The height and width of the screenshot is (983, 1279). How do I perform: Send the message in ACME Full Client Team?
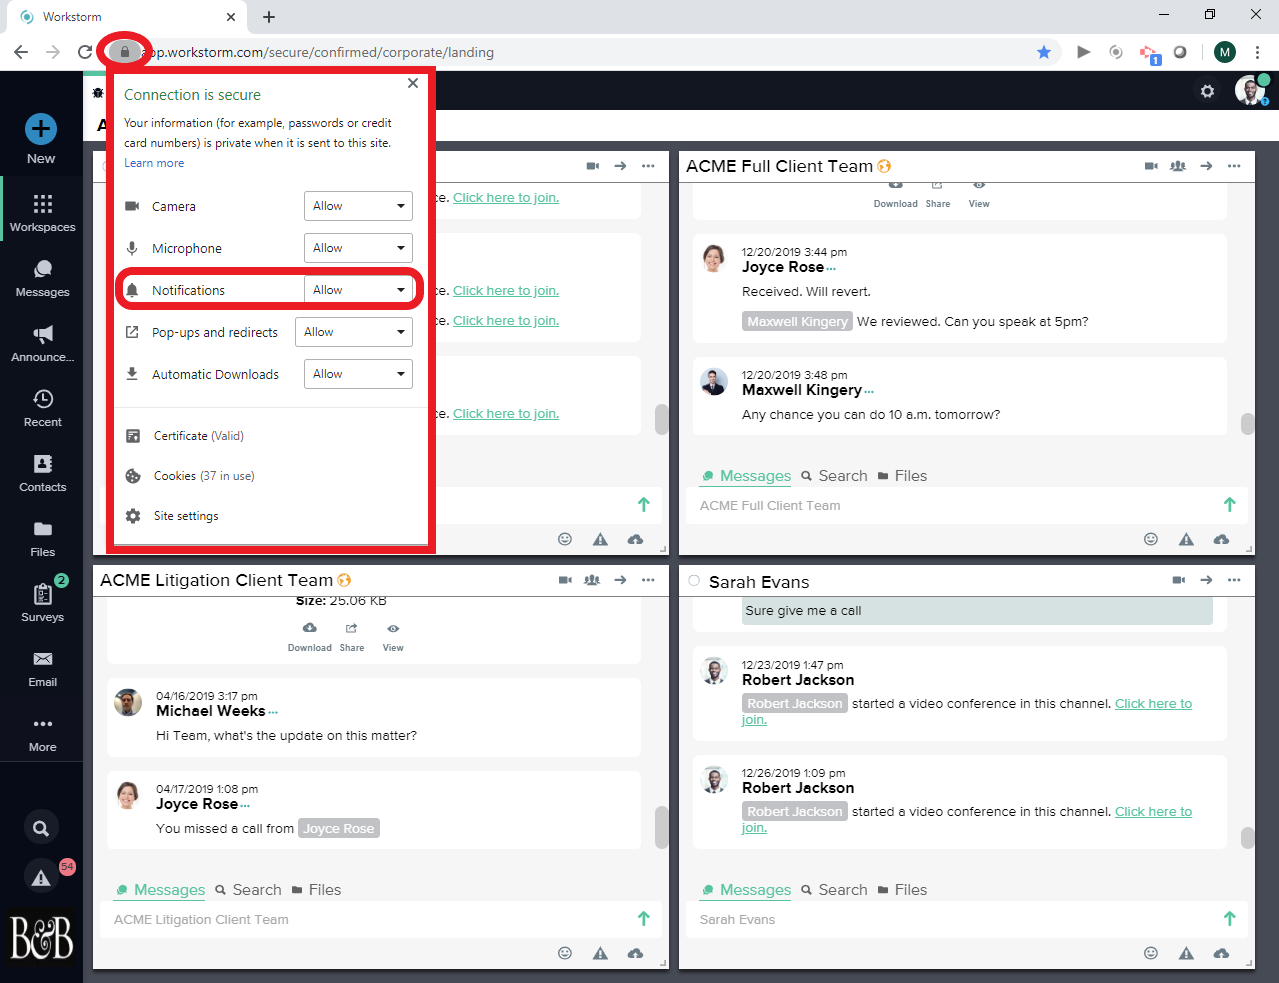click(1230, 505)
